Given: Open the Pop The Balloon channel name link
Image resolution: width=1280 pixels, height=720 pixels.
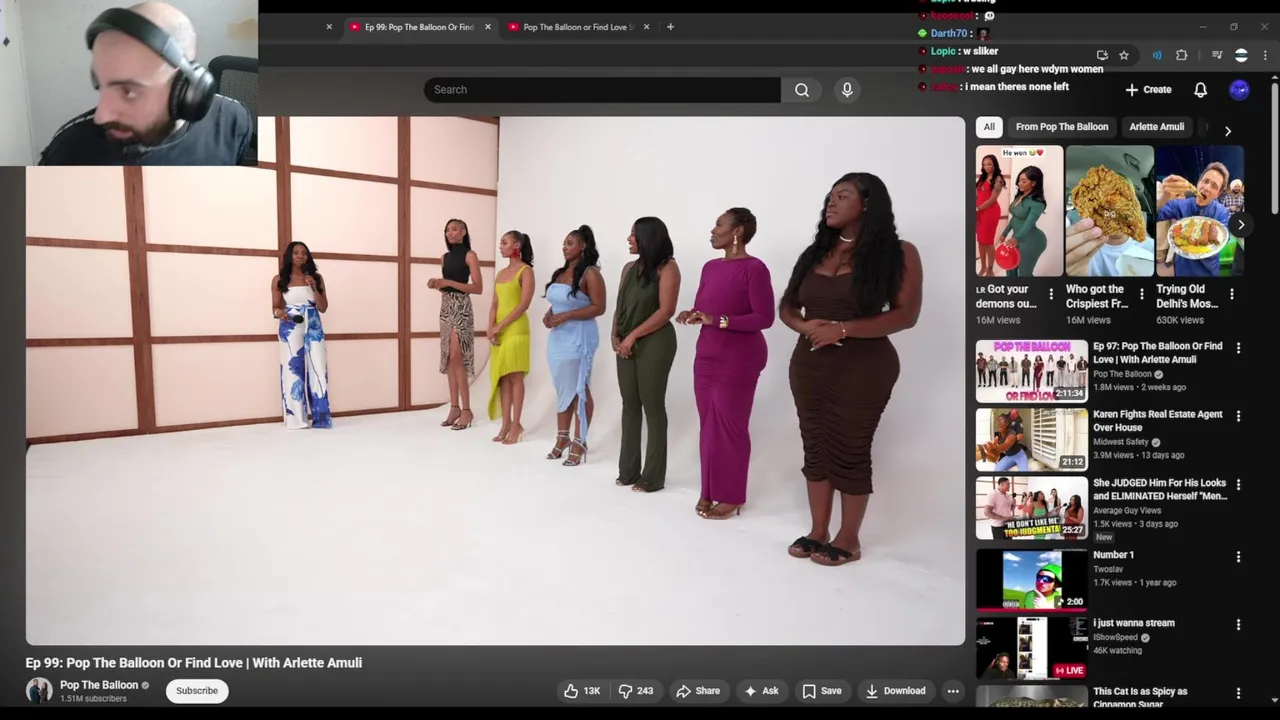Looking at the screenshot, I should [99, 685].
